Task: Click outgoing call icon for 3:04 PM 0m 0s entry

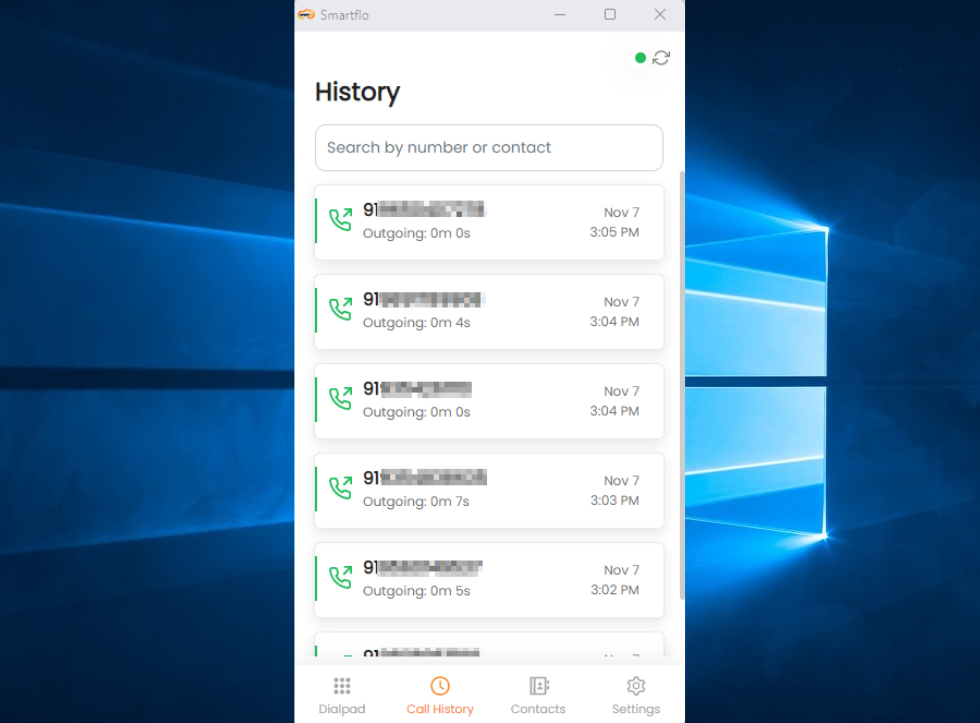Action: coord(341,399)
